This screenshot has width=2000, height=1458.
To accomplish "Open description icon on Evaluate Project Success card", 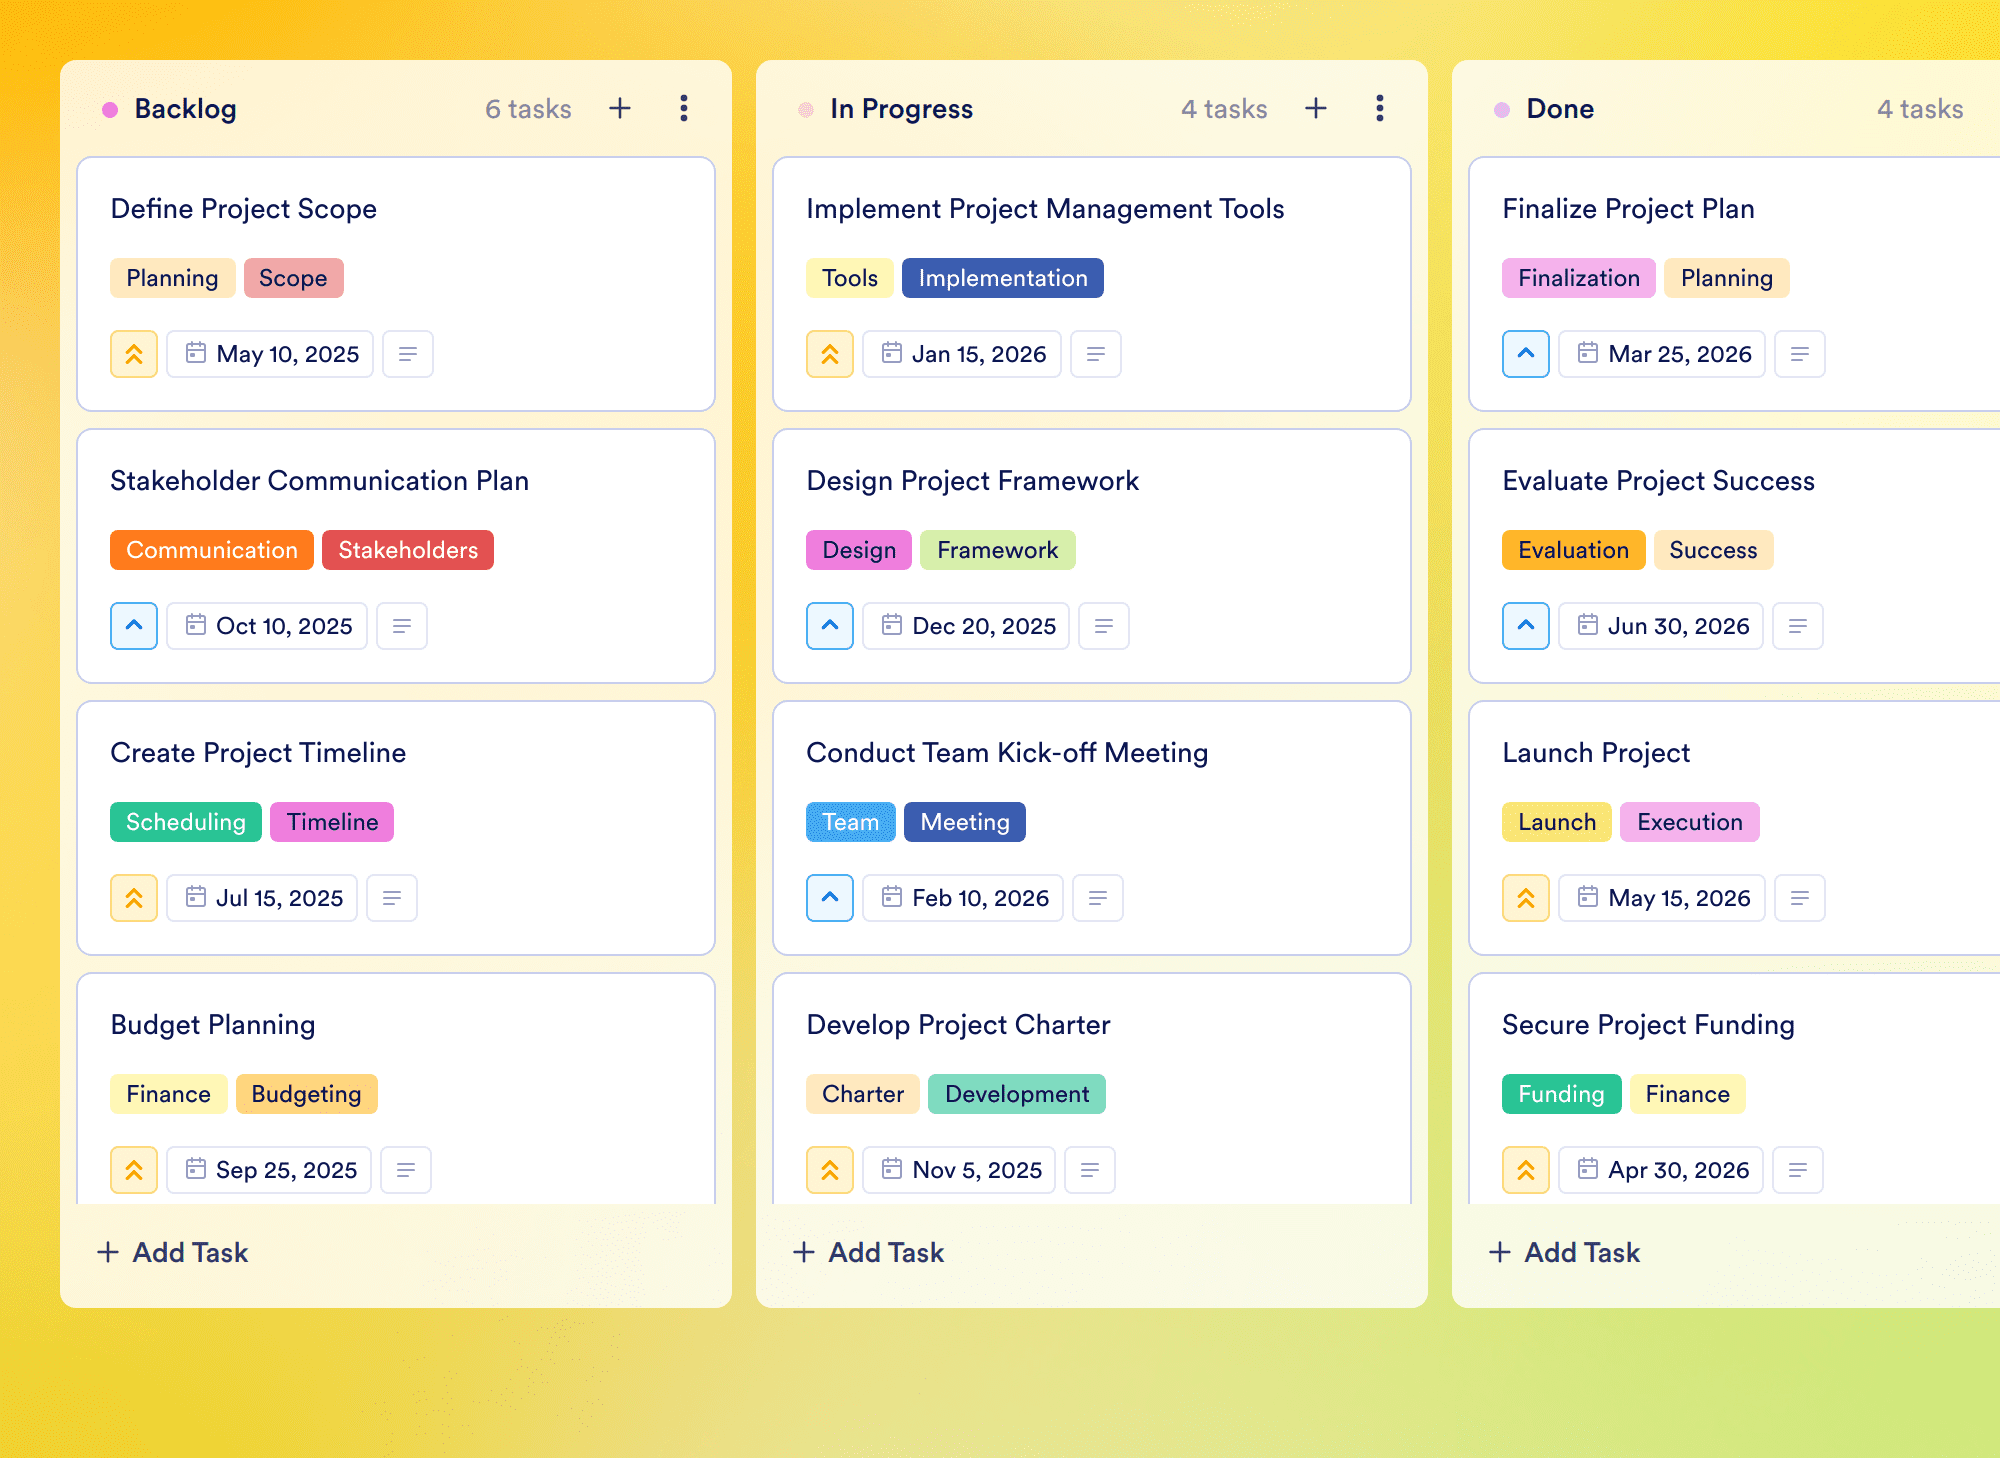I will (1798, 626).
